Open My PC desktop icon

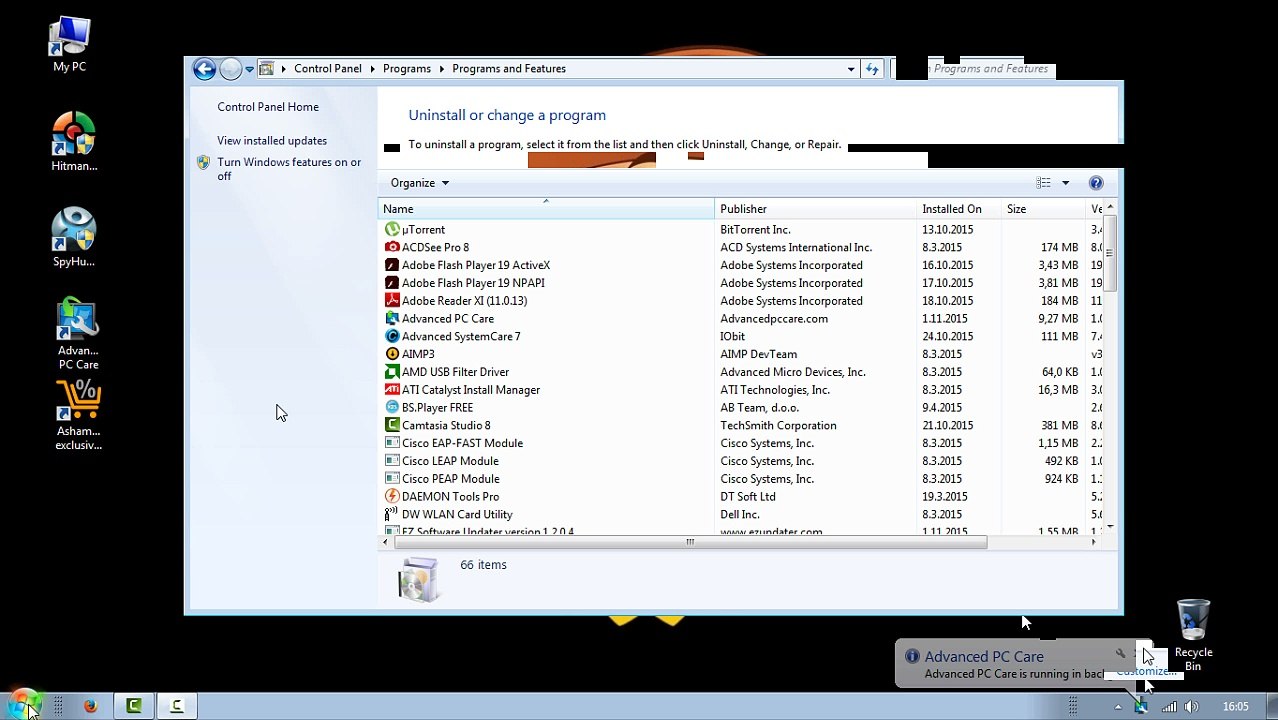tap(70, 45)
